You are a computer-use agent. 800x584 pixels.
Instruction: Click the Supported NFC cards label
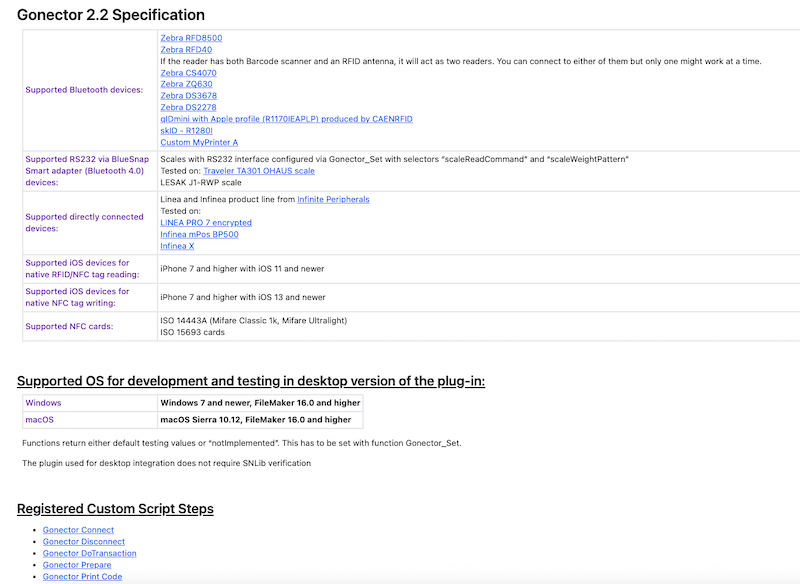[x=69, y=326]
